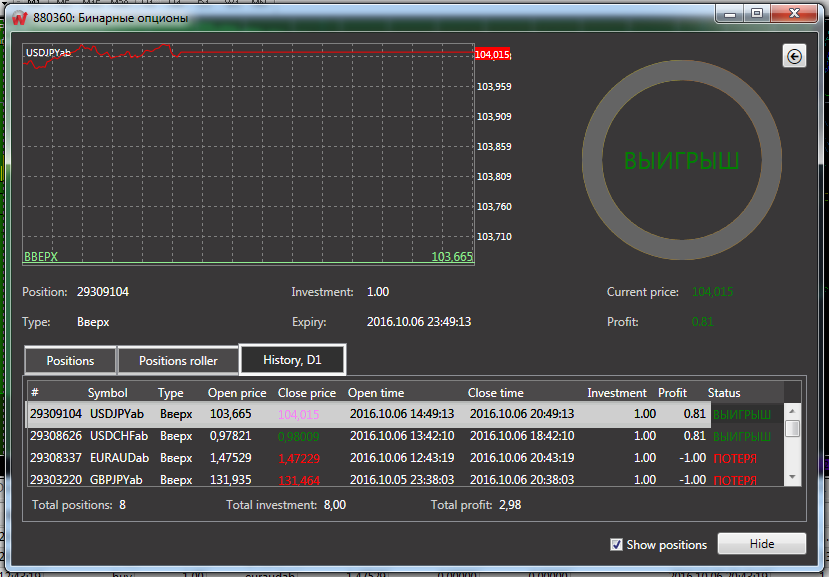This screenshot has width=829, height=577.
Task: Switch to the Positions tab
Action: click(70, 360)
